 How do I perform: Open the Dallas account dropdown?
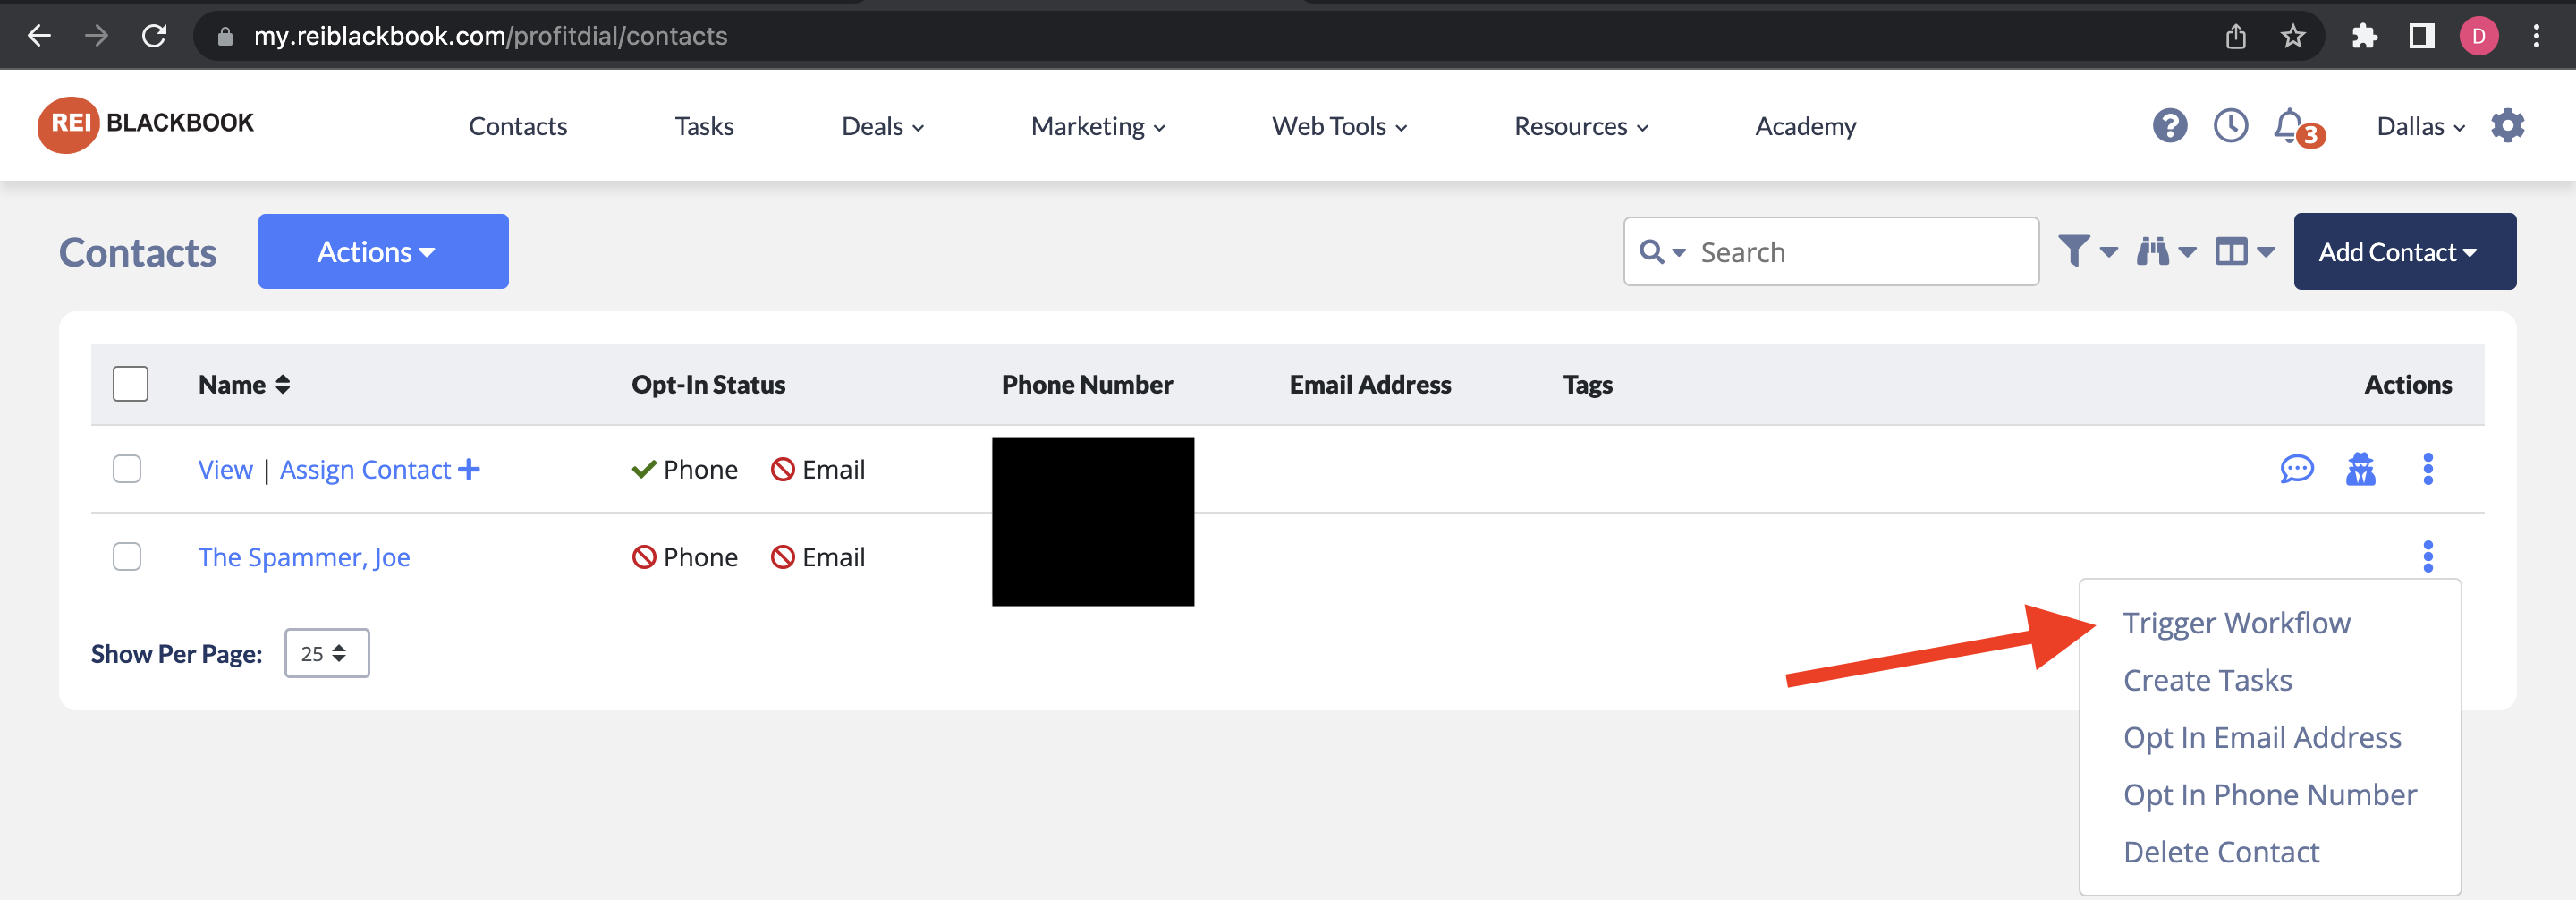(2420, 126)
